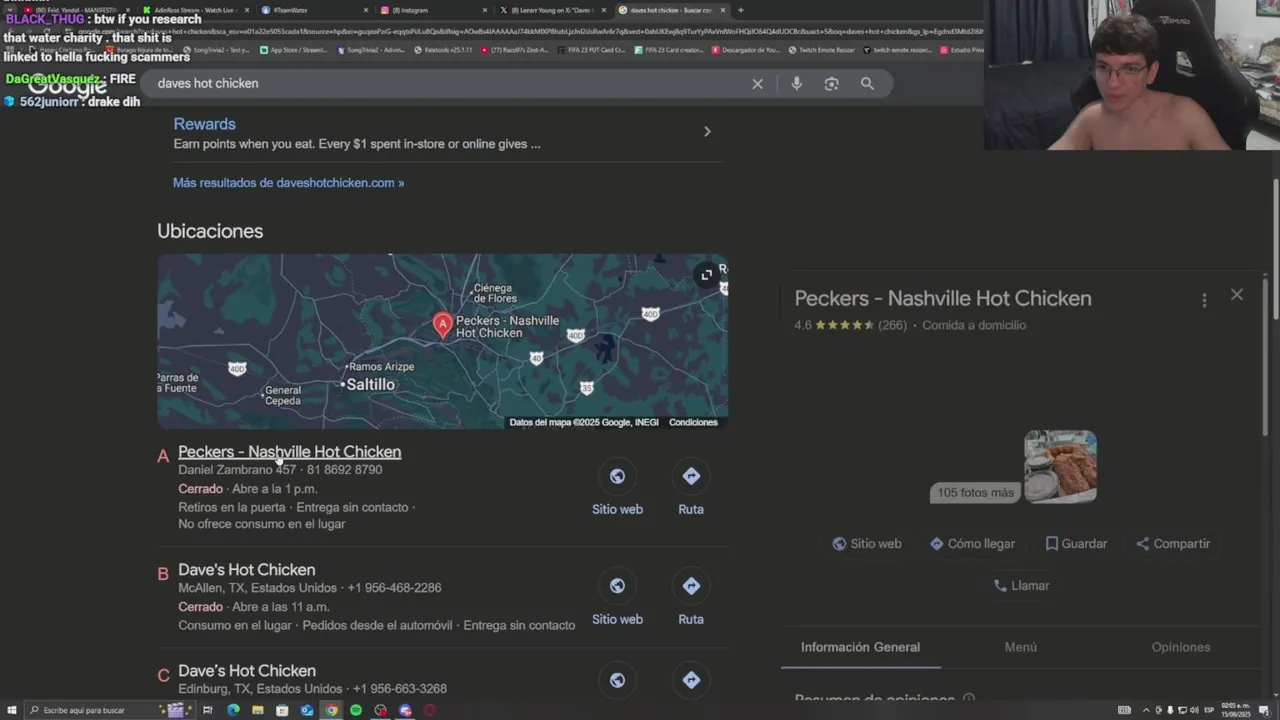Save Peckers with the Guardar button
This screenshot has width=1280, height=720.
(x=1076, y=544)
